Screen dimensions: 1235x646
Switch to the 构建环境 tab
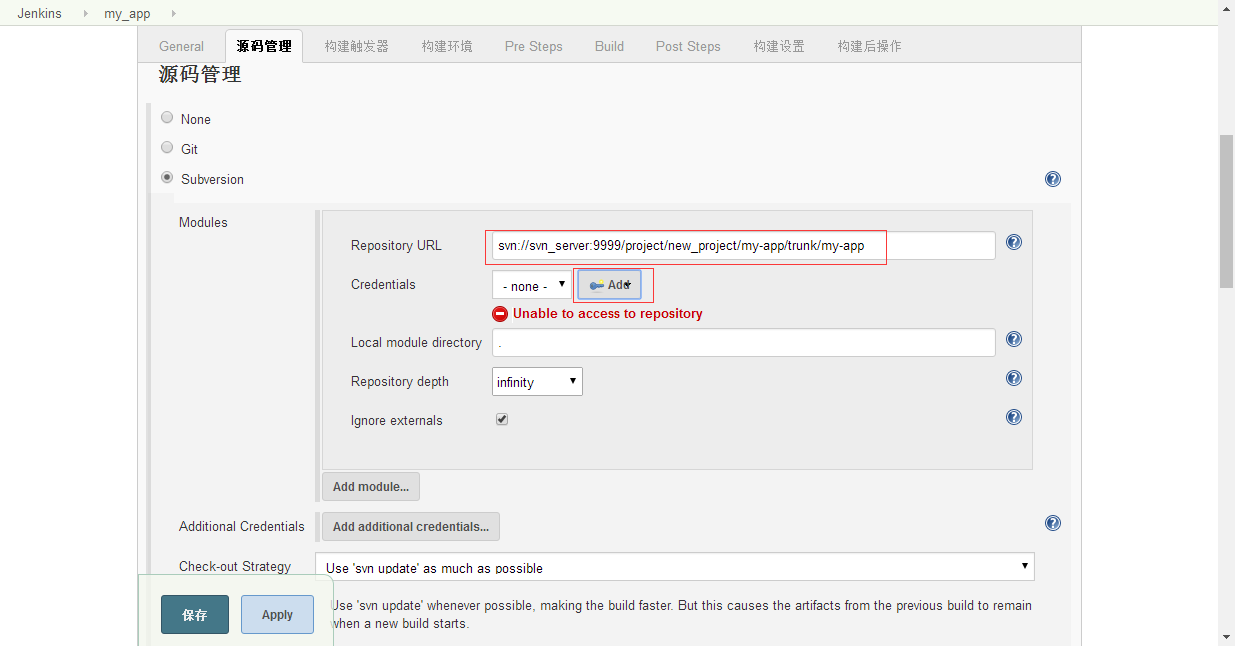coord(447,46)
